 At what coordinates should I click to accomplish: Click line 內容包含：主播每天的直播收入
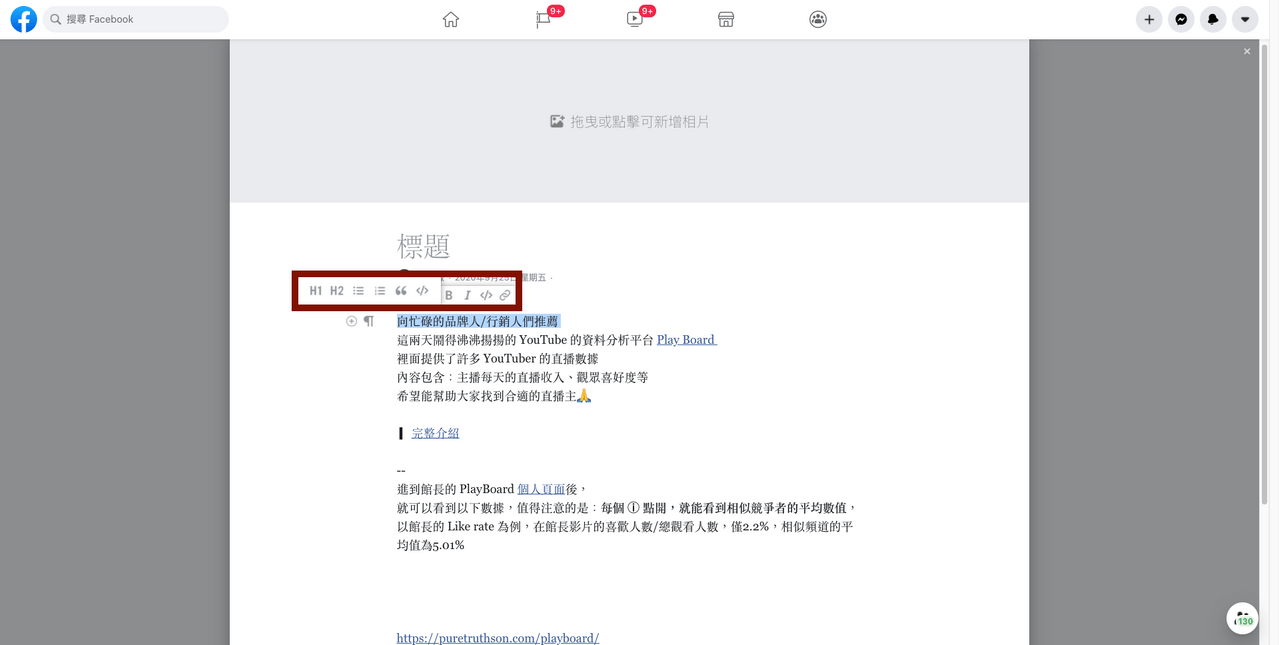pos(523,377)
